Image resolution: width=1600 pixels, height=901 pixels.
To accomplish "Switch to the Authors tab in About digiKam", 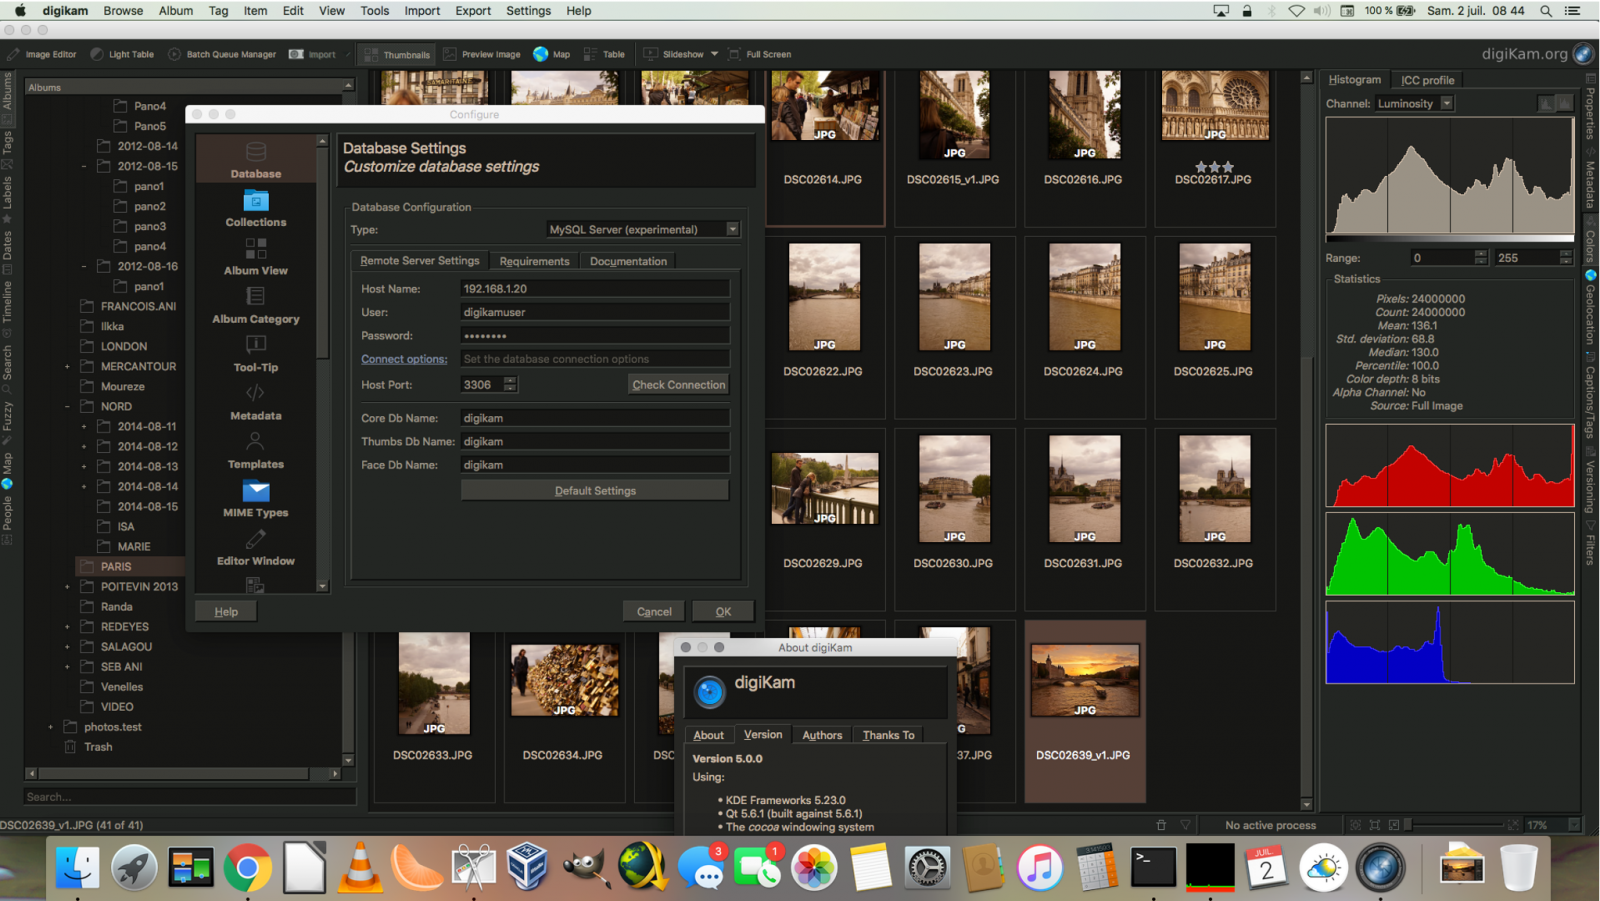I will (x=821, y=734).
